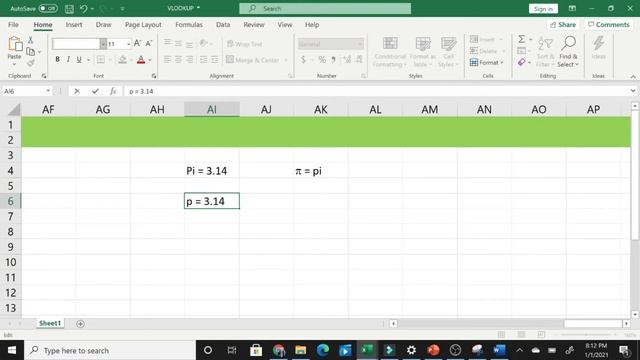Toggle the AutoSave switch
Viewport: 640px width, 360px height.
tap(48, 8)
